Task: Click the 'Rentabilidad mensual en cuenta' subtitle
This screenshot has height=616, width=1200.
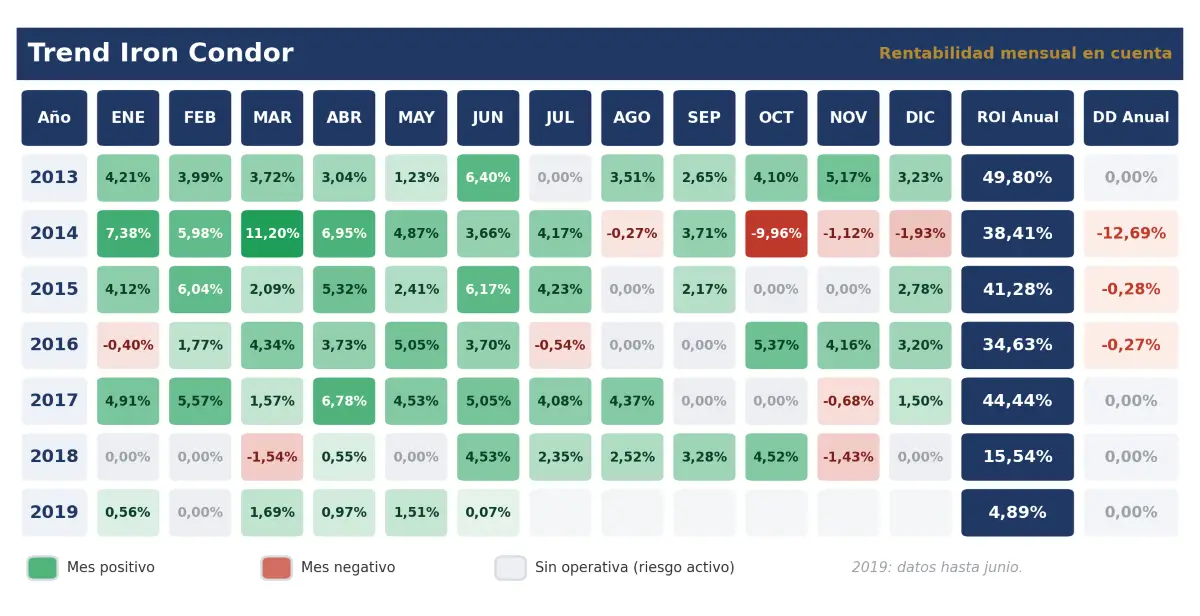Action: click(1025, 54)
